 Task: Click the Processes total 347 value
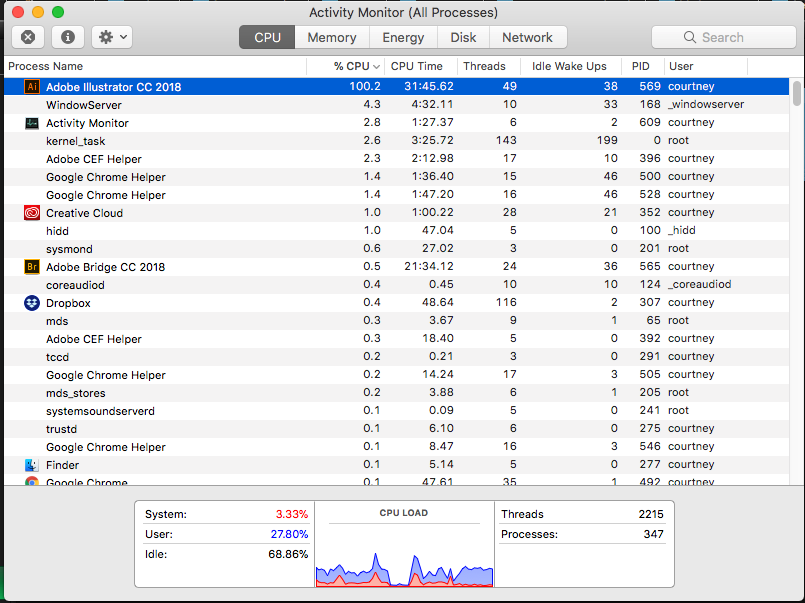[x=653, y=534]
